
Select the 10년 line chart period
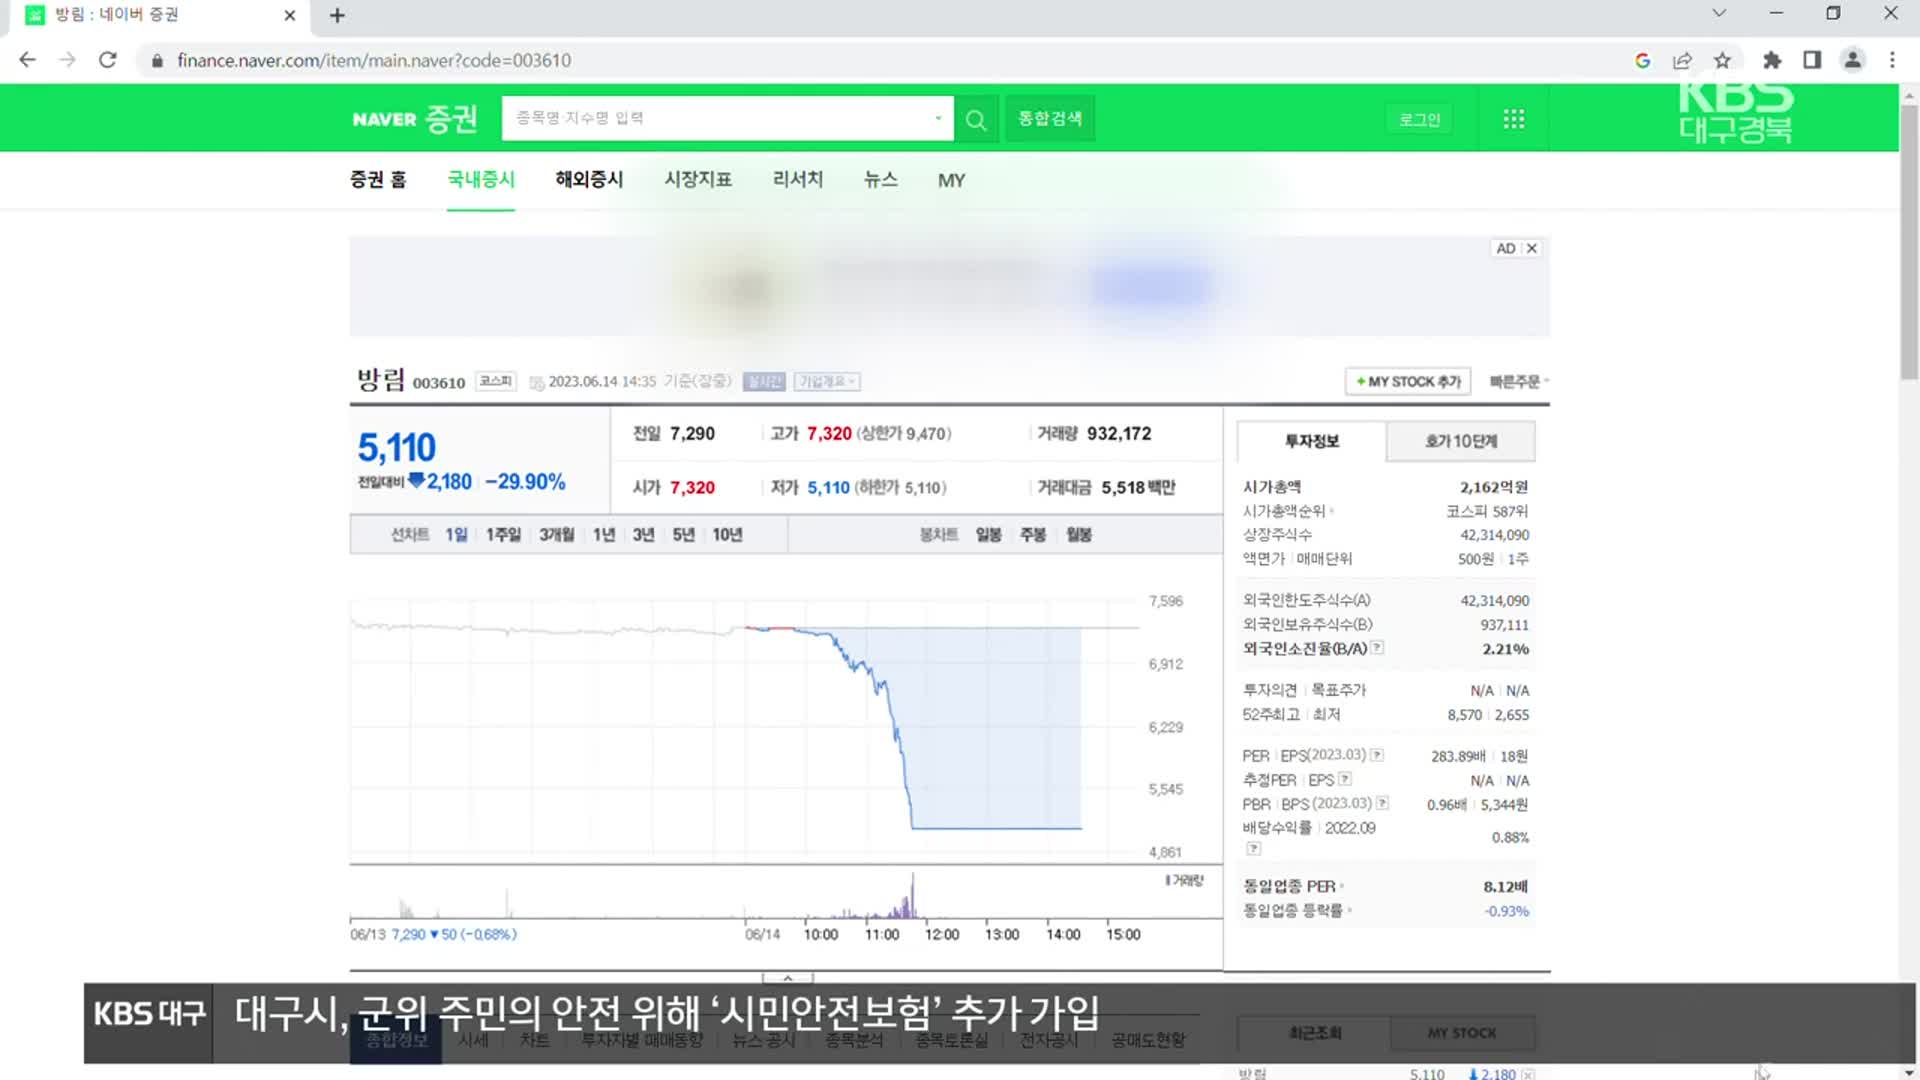(x=727, y=535)
